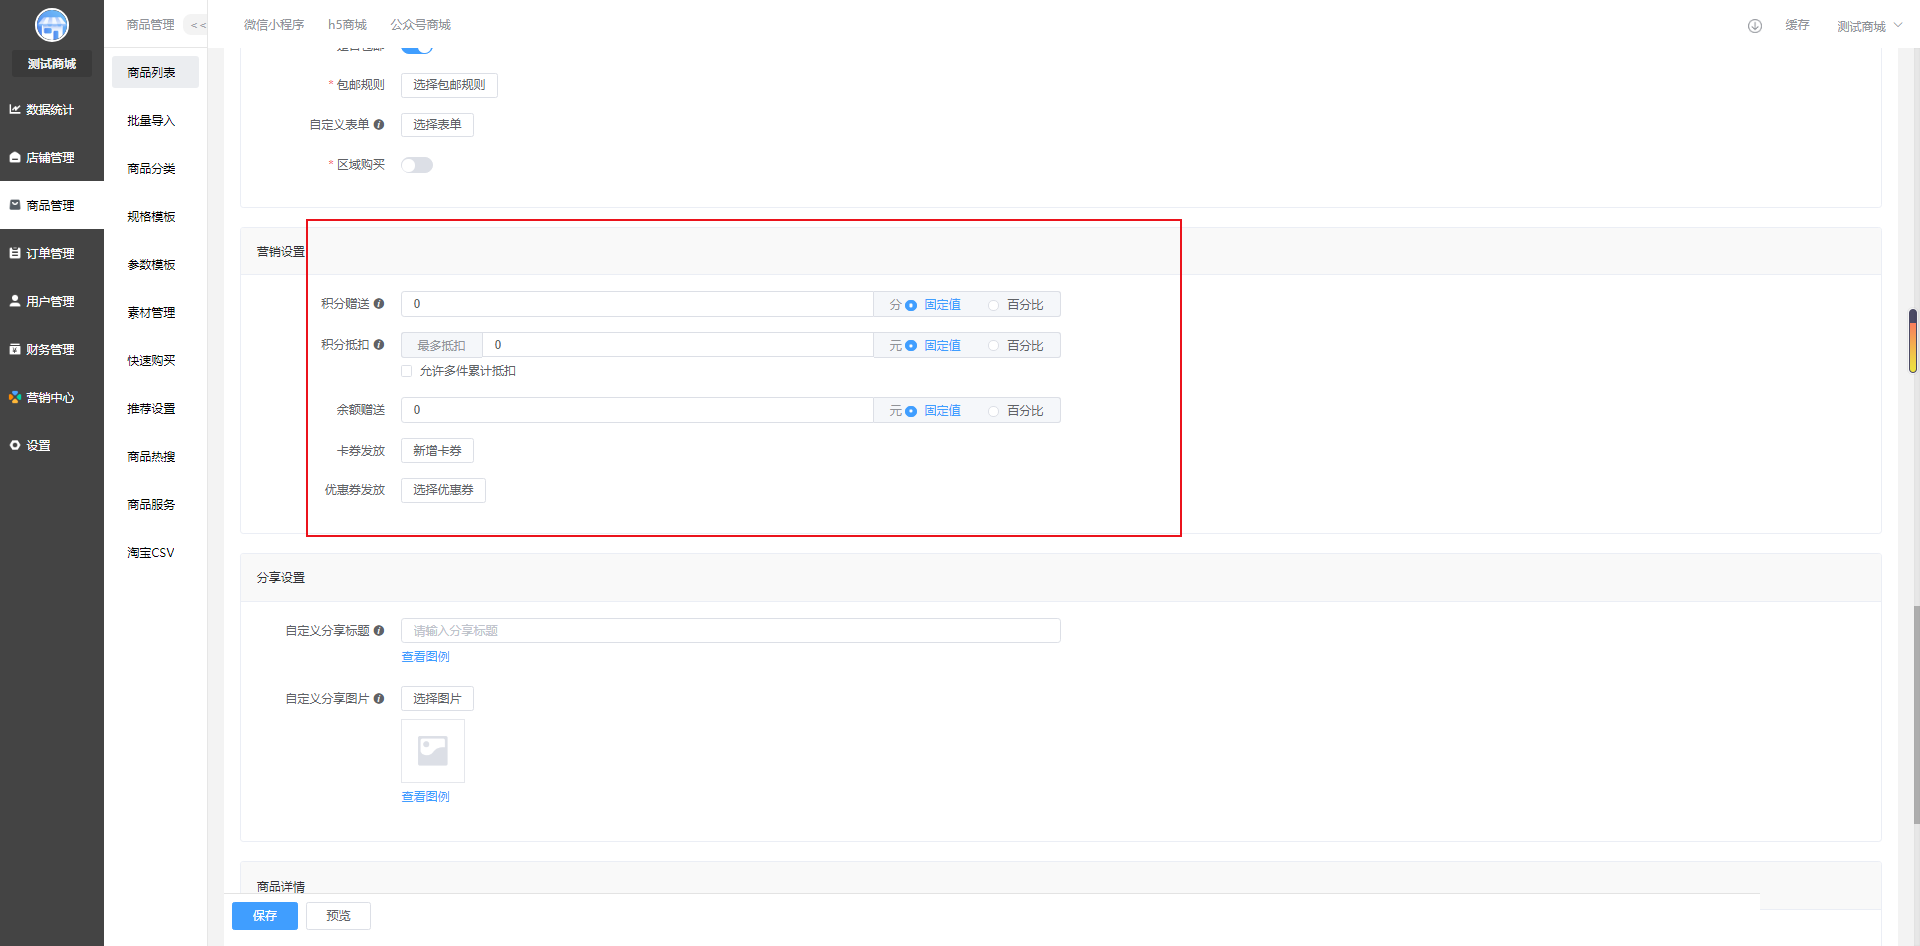Click 选择包邮规则 button

pyautogui.click(x=449, y=85)
